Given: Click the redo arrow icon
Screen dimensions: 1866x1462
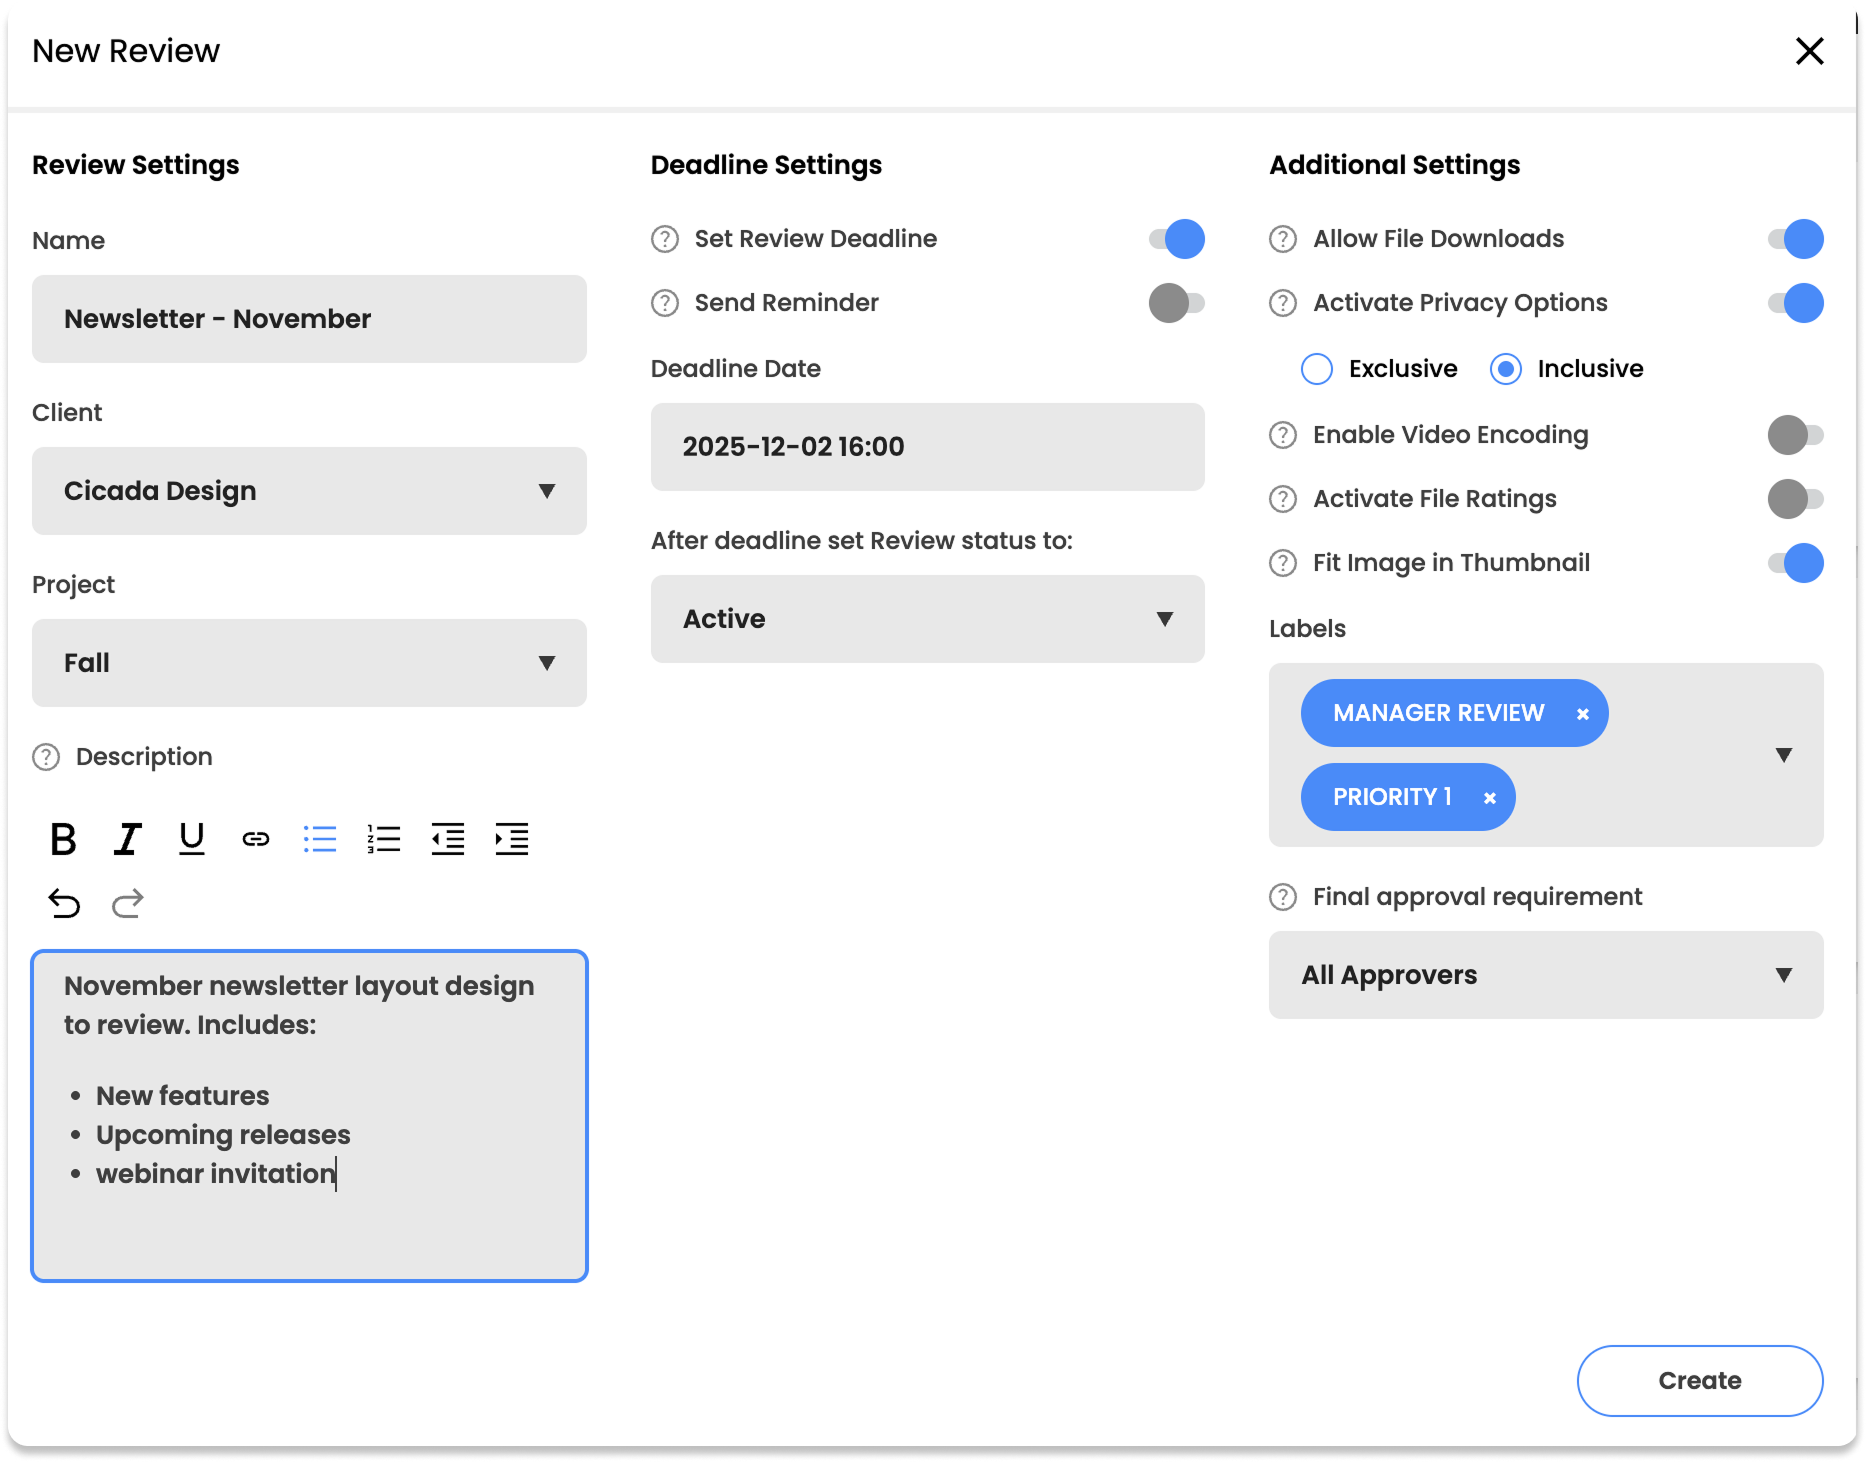Looking at the screenshot, I should 128,904.
